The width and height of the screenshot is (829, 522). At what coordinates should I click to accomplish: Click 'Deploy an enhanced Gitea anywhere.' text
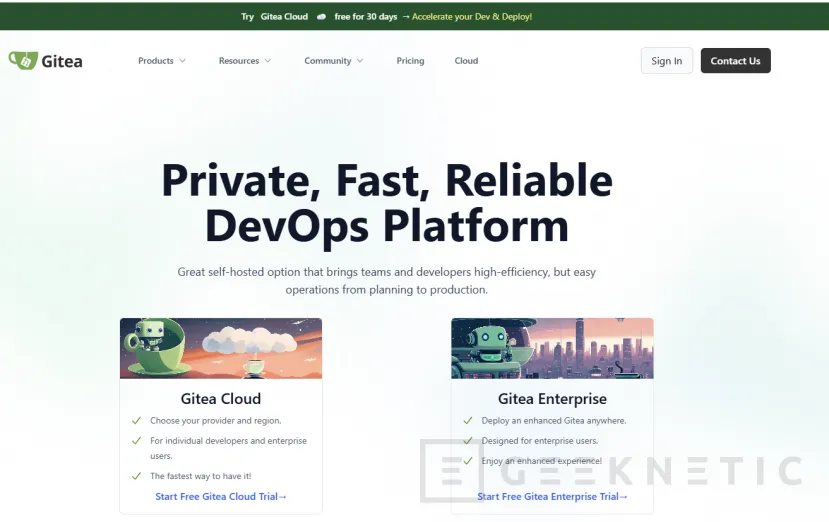pos(554,421)
